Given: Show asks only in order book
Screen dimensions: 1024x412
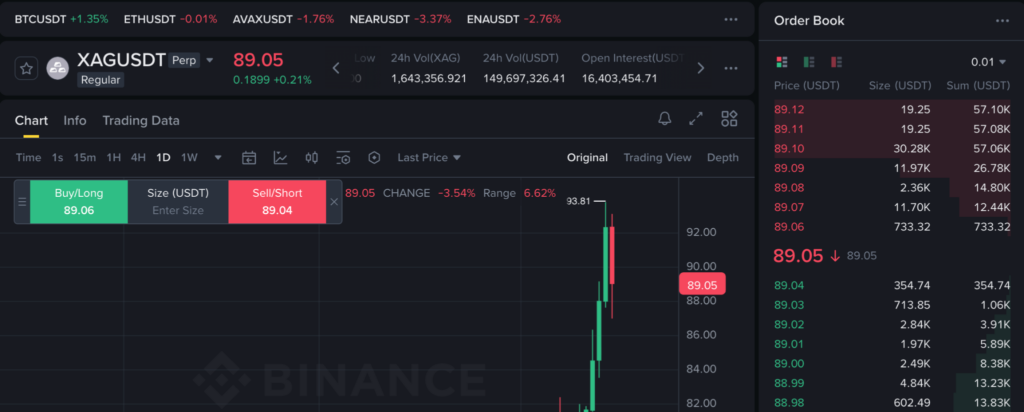Looking at the screenshot, I should click(836, 62).
